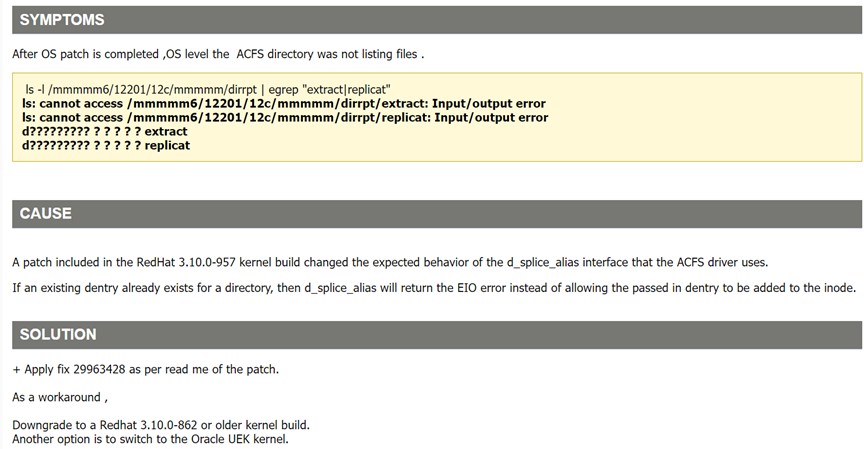Screen dimensions: 864x449
Task: Click the egrep "extract|replicat" pattern text
Action: [x=330, y=89]
